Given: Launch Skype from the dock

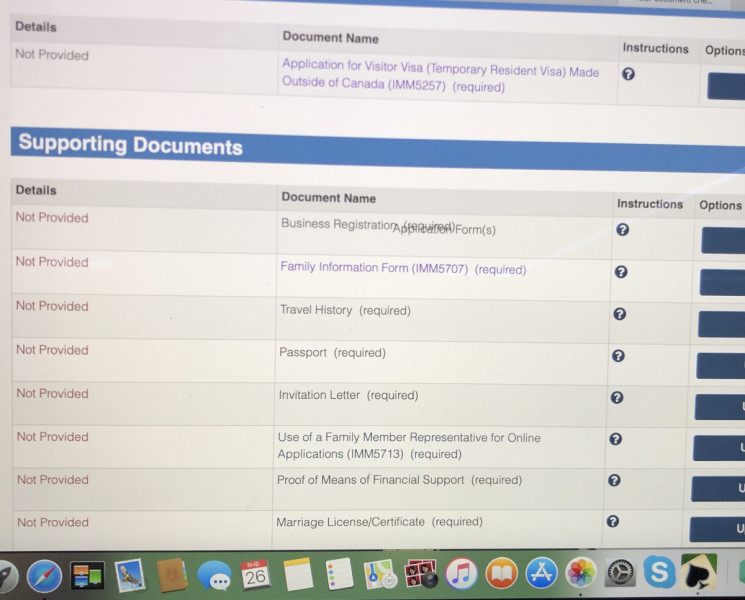Looking at the screenshot, I should pyautogui.click(x=659, y=573).
